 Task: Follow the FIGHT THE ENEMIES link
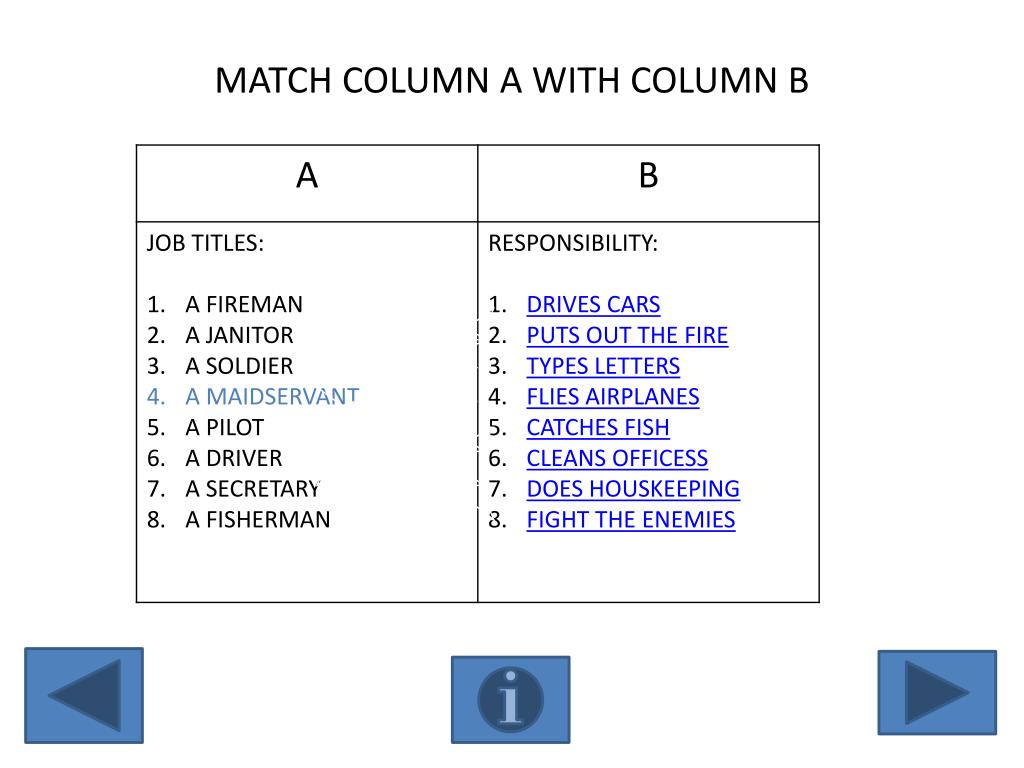pyautogui.click(x=631, y=519)
